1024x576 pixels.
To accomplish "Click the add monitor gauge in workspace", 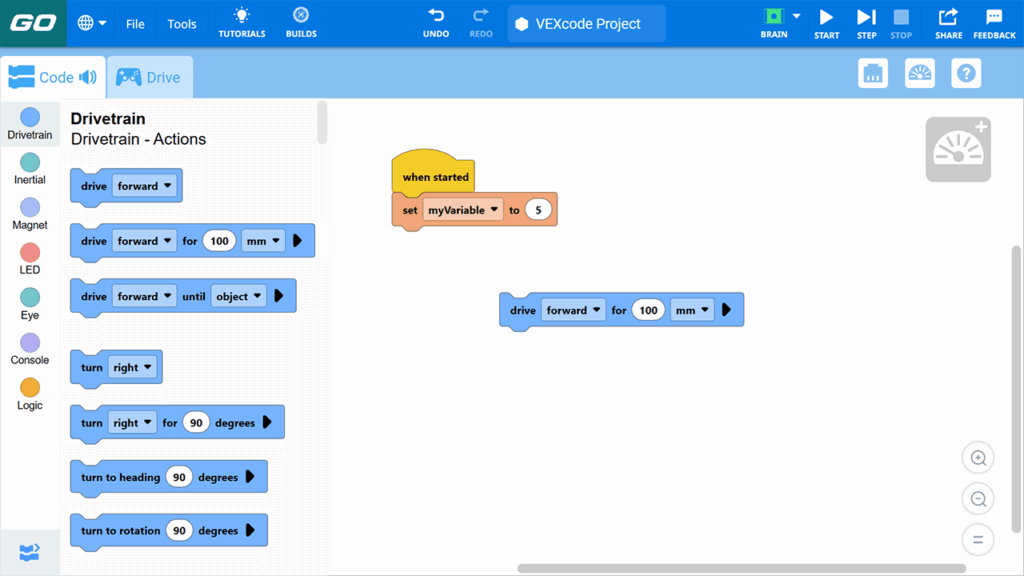I will click(x=958, y=150).
